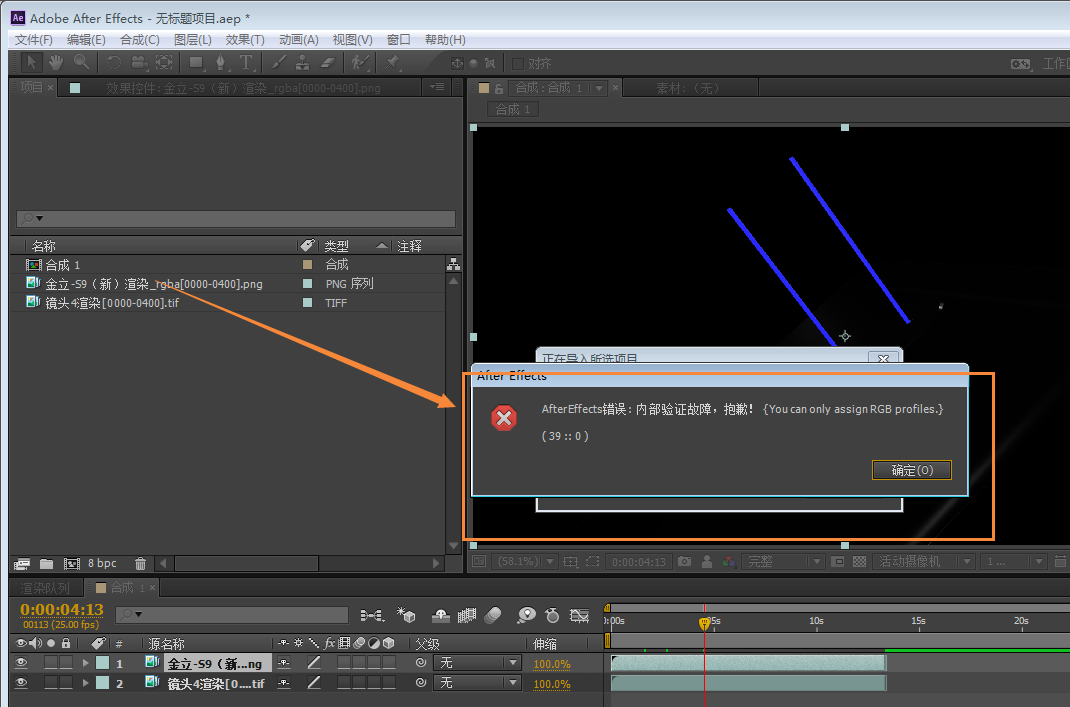
Task: Toggle the quality switch for layer 1
Action: point(314,663)
